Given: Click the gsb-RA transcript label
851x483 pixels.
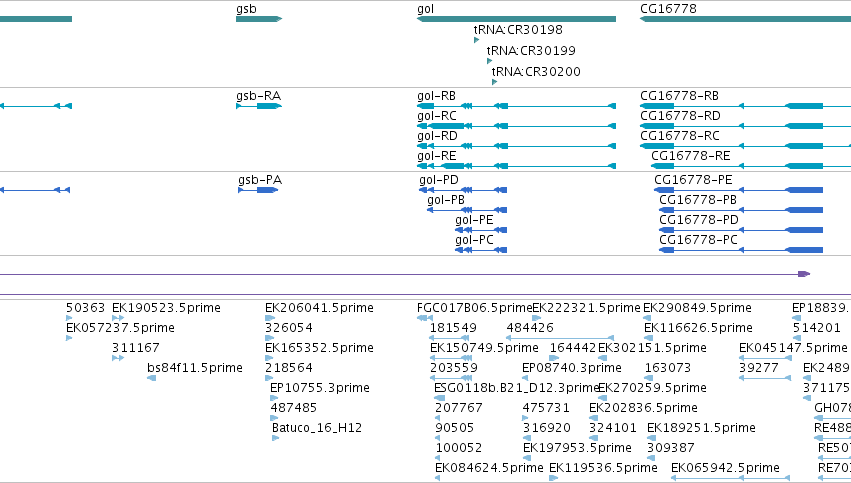Looking at the screenshot, I should pos(258,96).
